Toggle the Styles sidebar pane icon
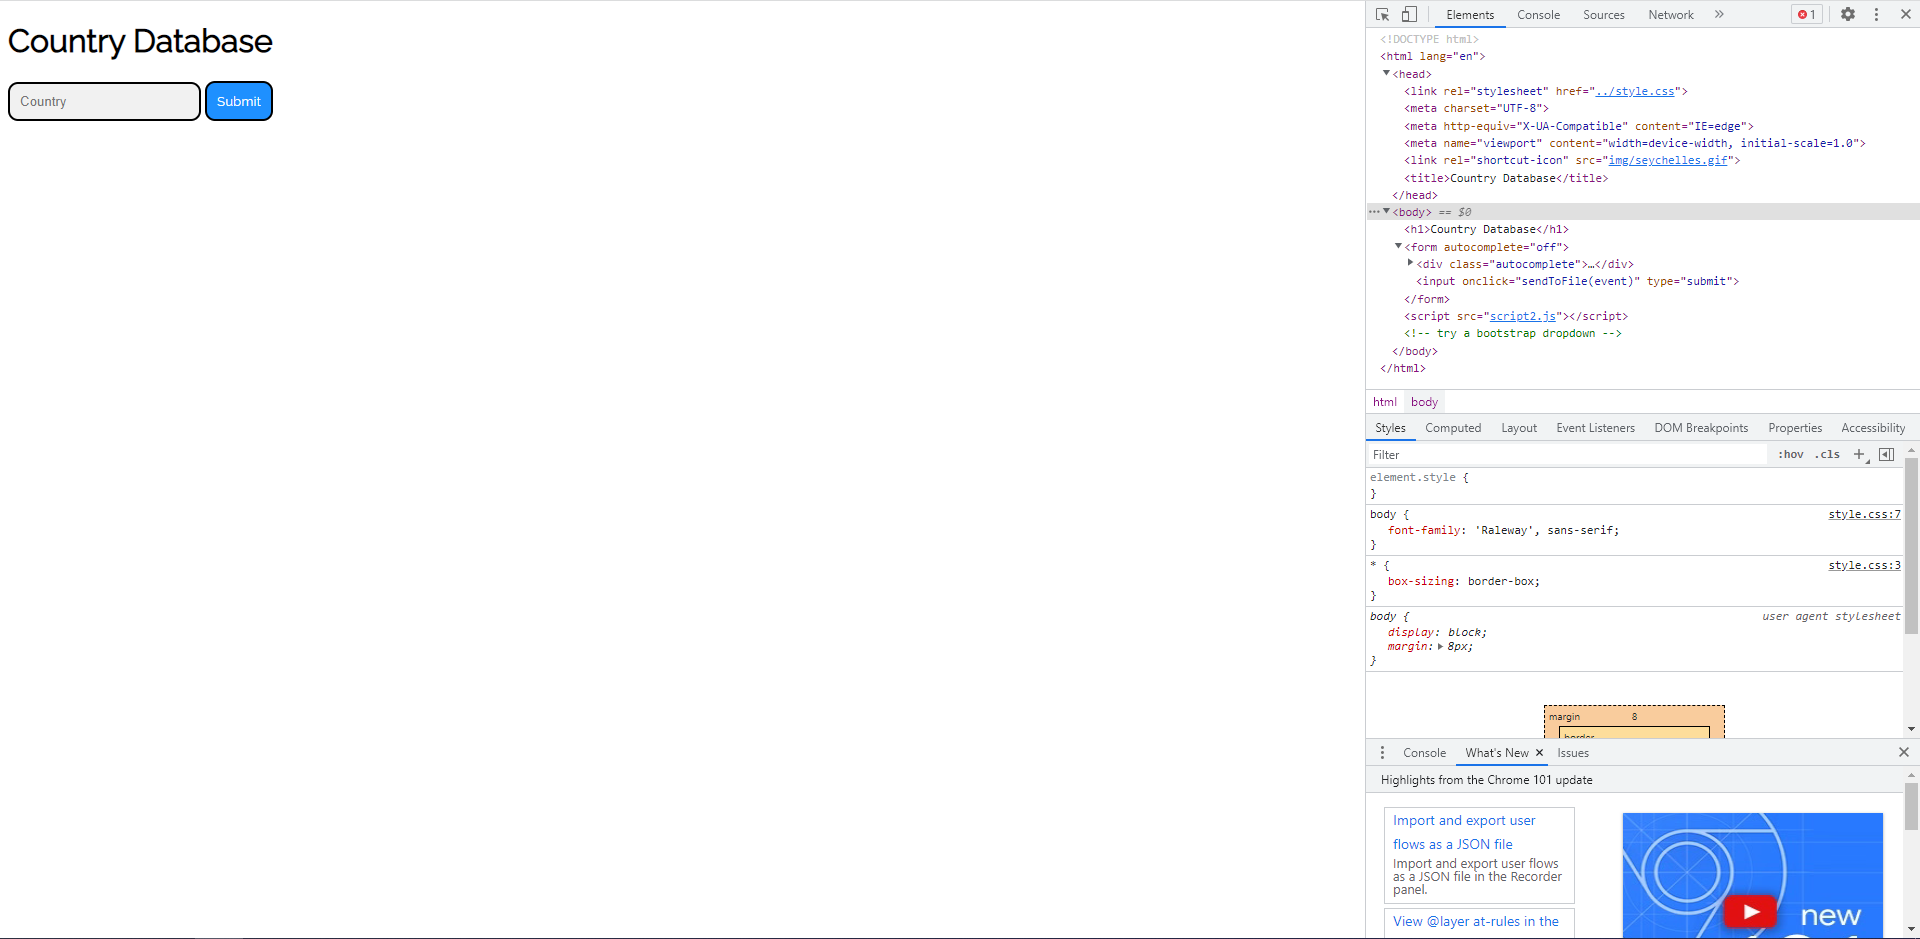The image size is (1920, 939). click(1886, 454)
